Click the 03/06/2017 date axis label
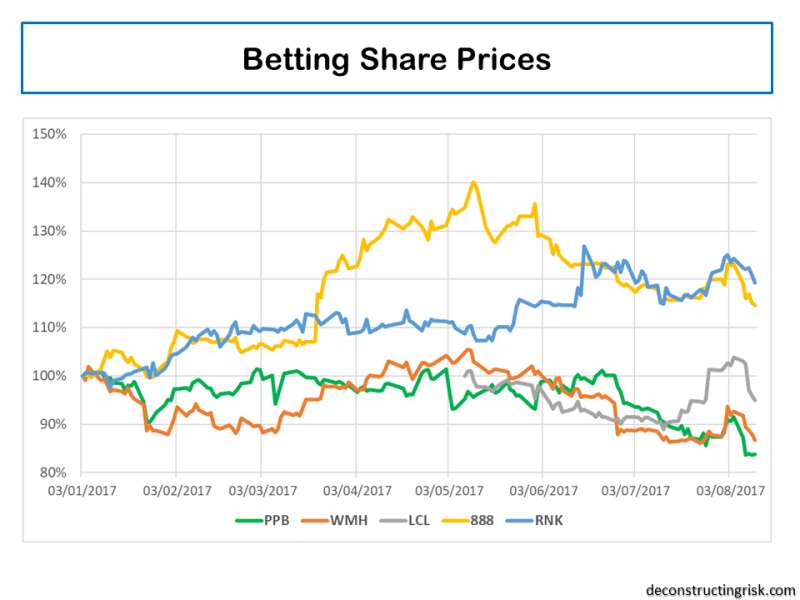The height and width of the screenshot is (600, 800). (546, 491)
